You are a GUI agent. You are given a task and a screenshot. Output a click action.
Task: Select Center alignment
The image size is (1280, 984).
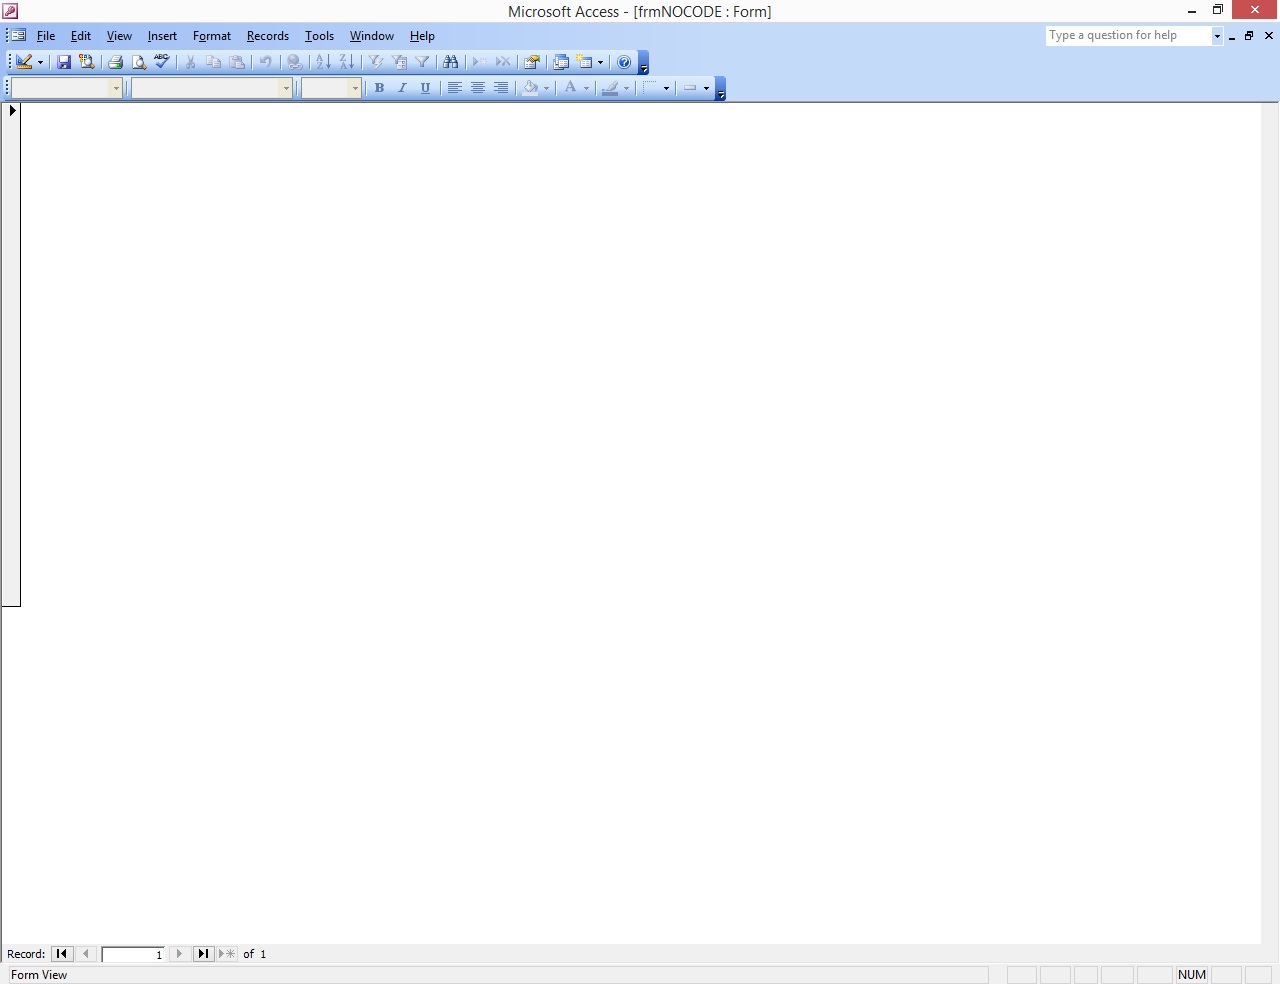[478, 88]
